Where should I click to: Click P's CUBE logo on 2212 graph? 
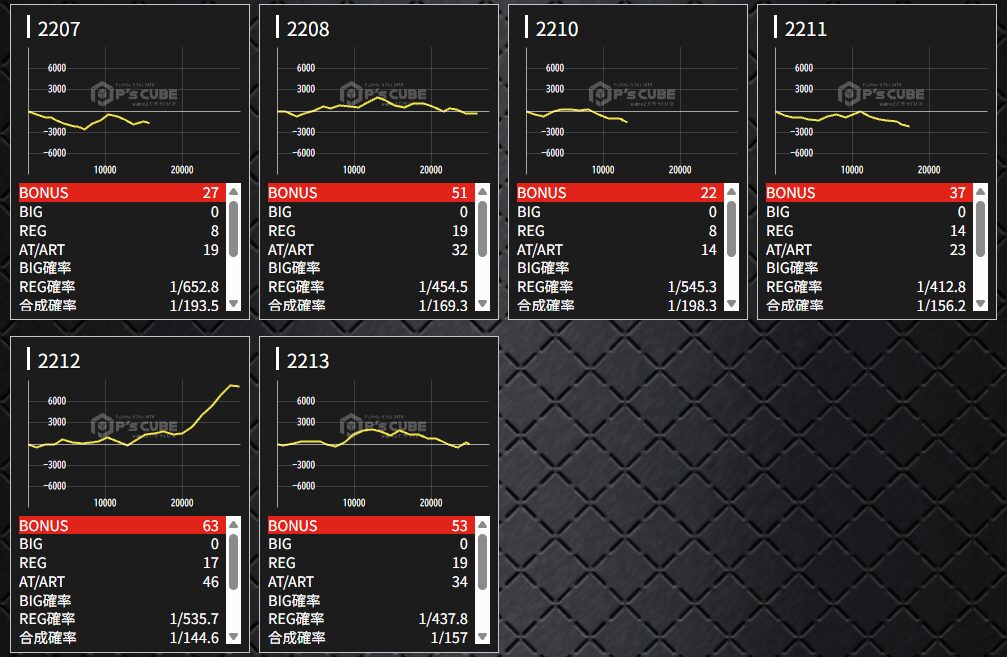134,426
